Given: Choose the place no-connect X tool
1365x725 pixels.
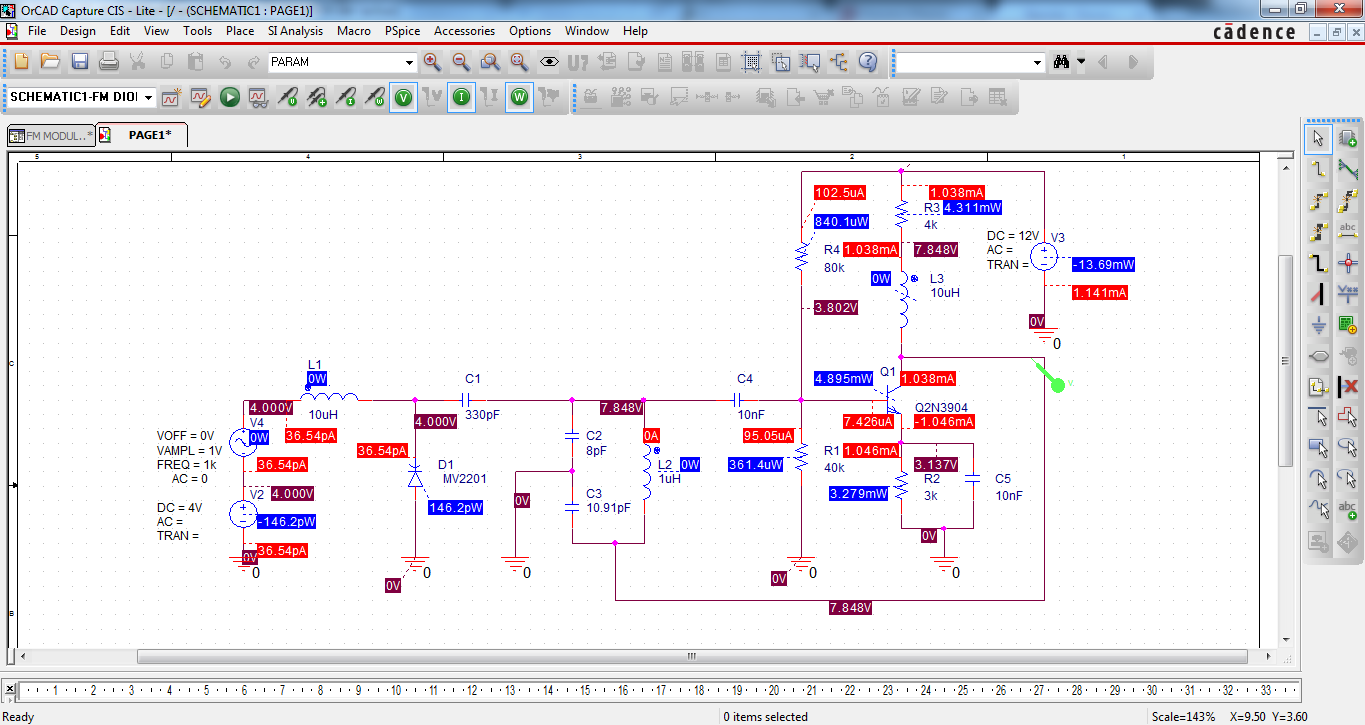Looking at the screenshot, I should [x=1348, y=387].
